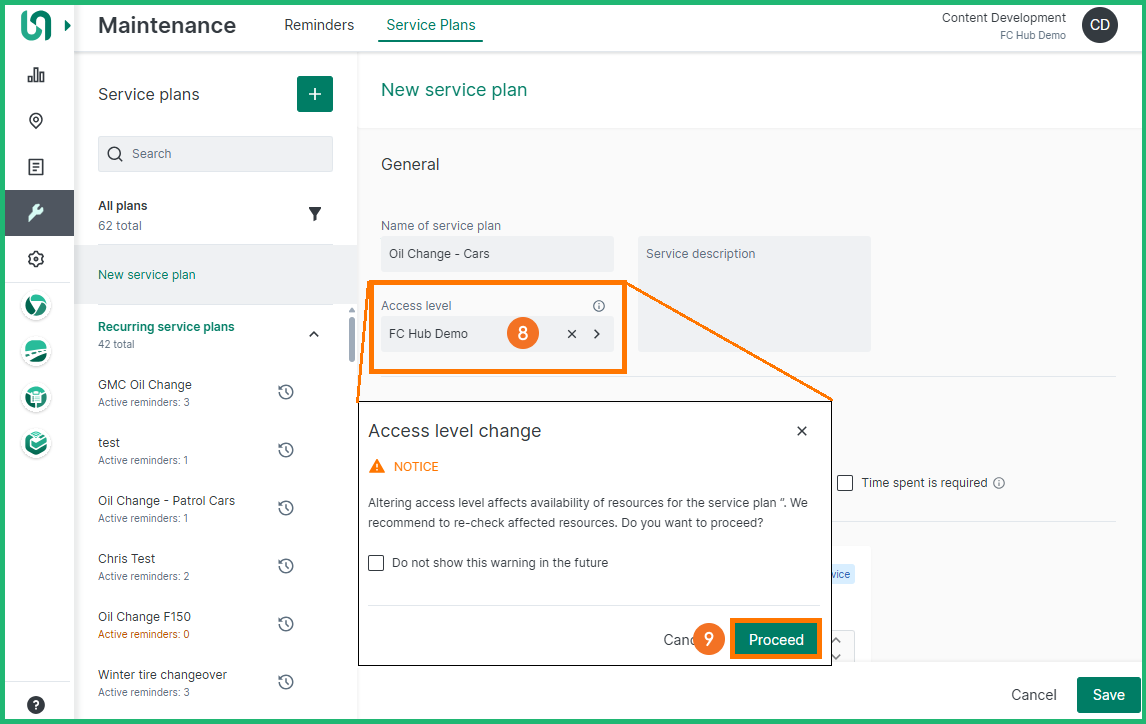Add a new service plan with plus button
The image size is (1146, 724).
[x=315, y=94]
